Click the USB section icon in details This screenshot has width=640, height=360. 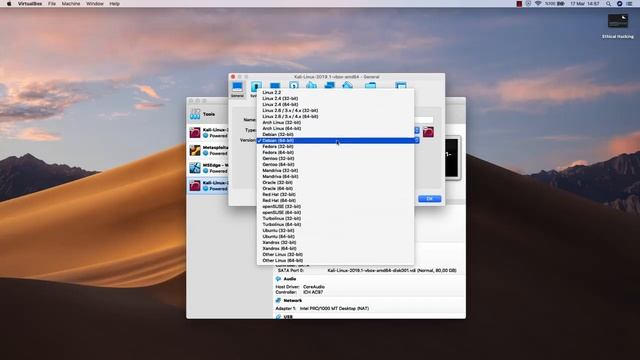278,317
